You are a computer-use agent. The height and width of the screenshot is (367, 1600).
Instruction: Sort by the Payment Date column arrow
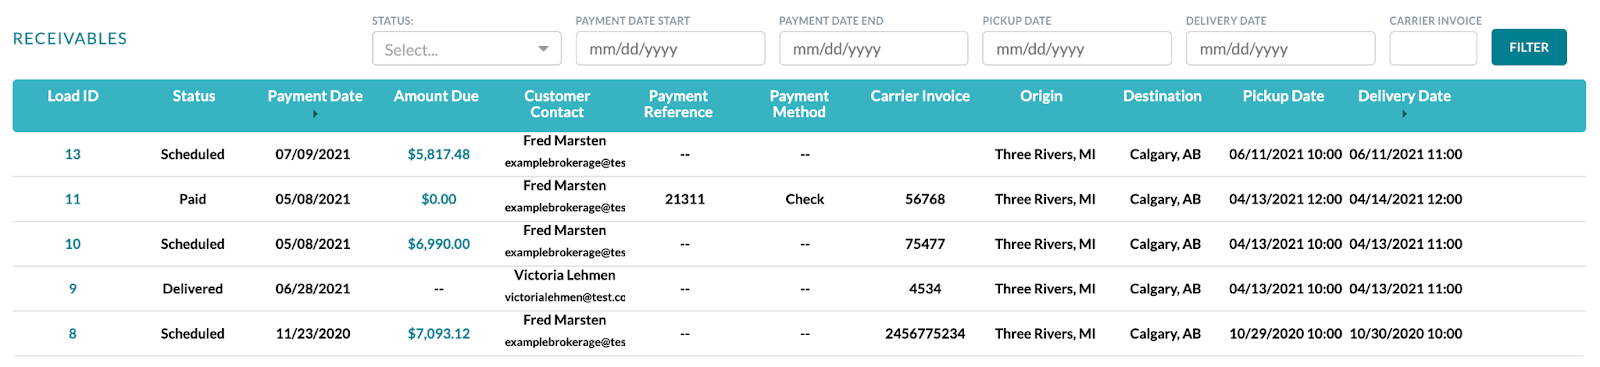pos(315,114)
